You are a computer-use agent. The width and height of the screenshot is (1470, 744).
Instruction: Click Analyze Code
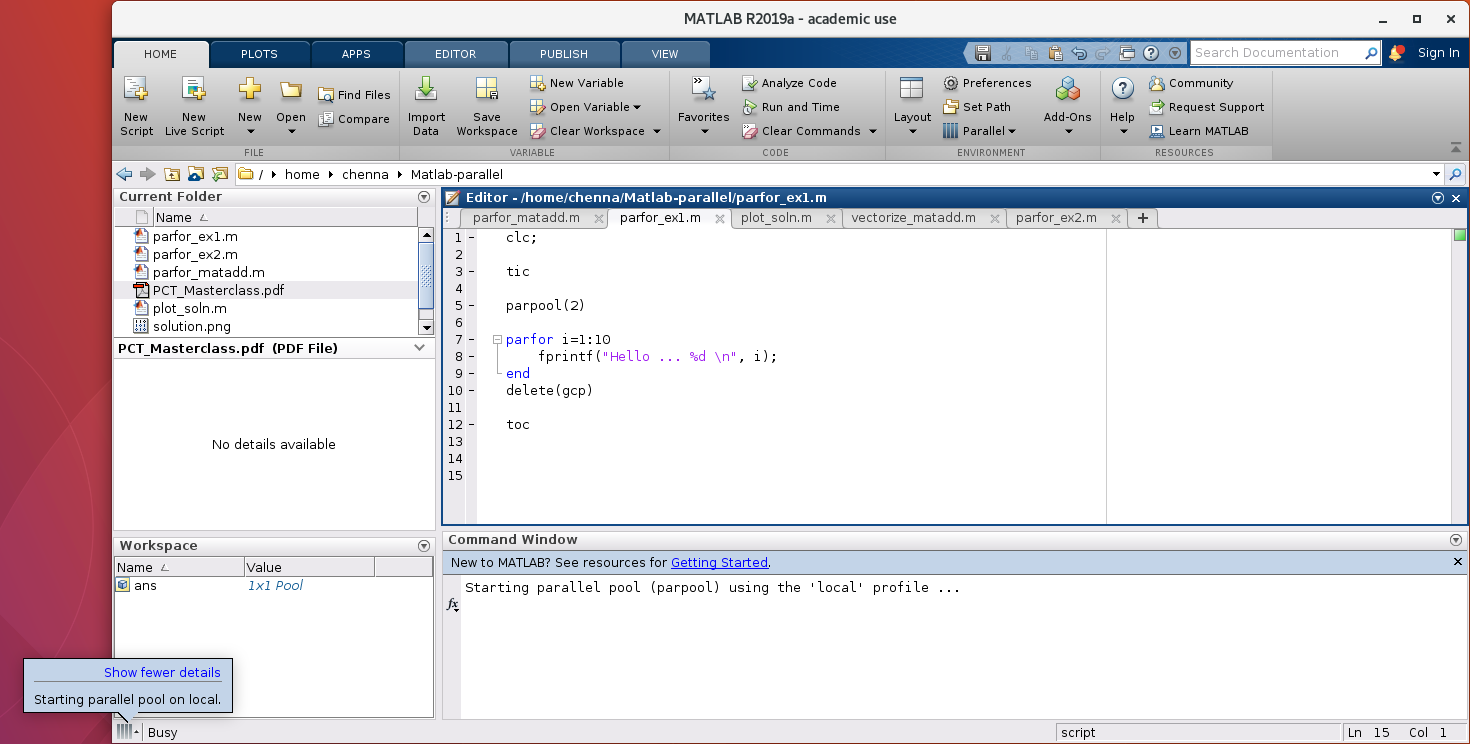tap(789, 83)
